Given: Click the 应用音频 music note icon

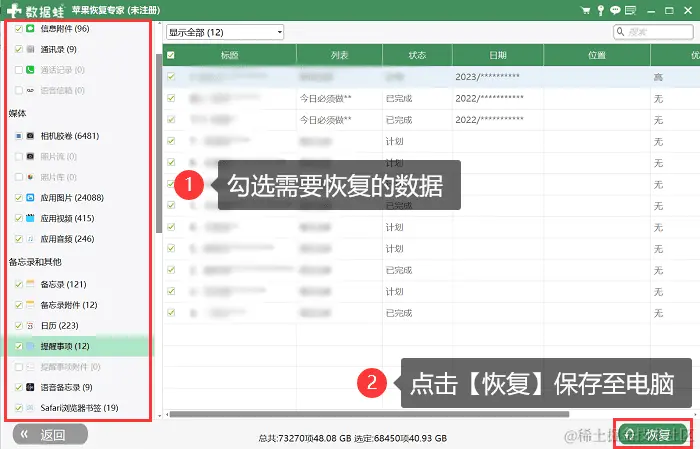Looking at the screenshot, I should tap(30, 239).
